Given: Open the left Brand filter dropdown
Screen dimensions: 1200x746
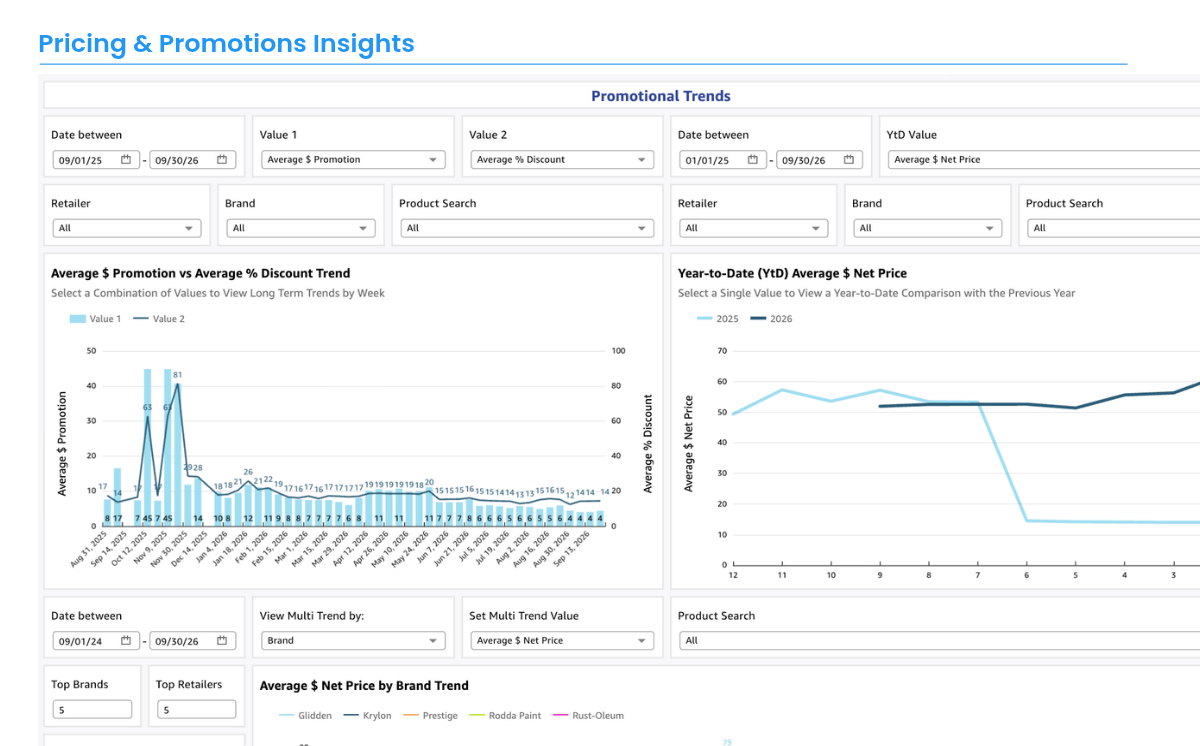Looking at the screenshot, I should (x=300, y=228).
